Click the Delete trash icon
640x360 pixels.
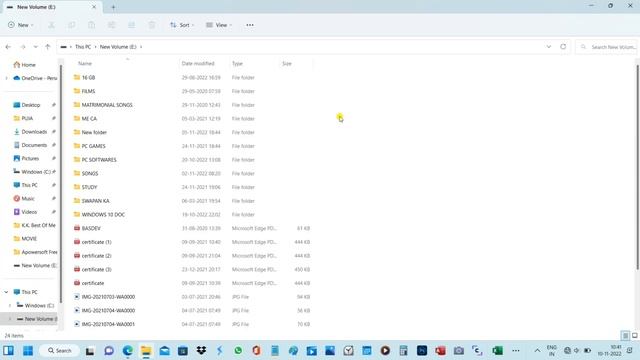tap(151, 25)
